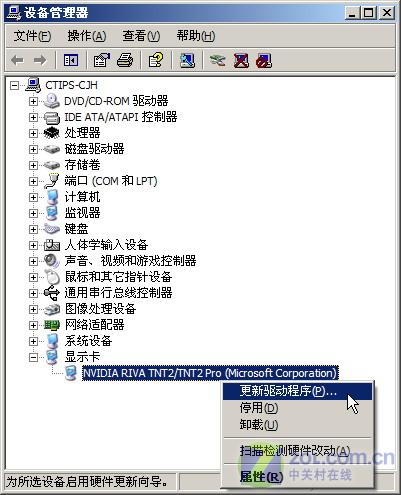Minimize the 设备管理器 window
The height and width of the screenshot is (495, 401).
pos(352,13)
